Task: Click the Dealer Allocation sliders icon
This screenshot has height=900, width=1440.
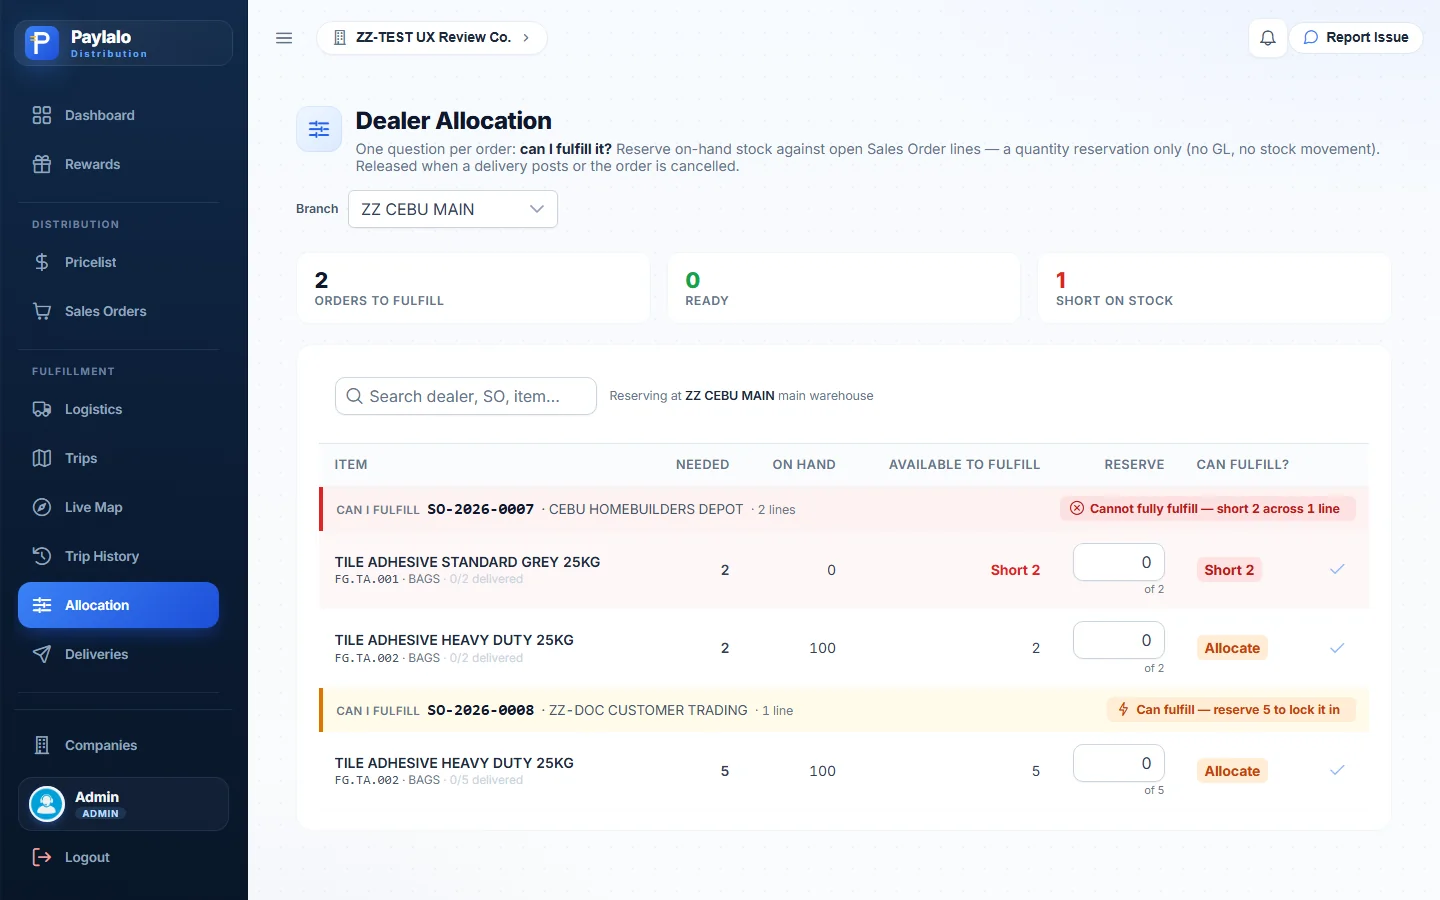Action: coord(319,129)
